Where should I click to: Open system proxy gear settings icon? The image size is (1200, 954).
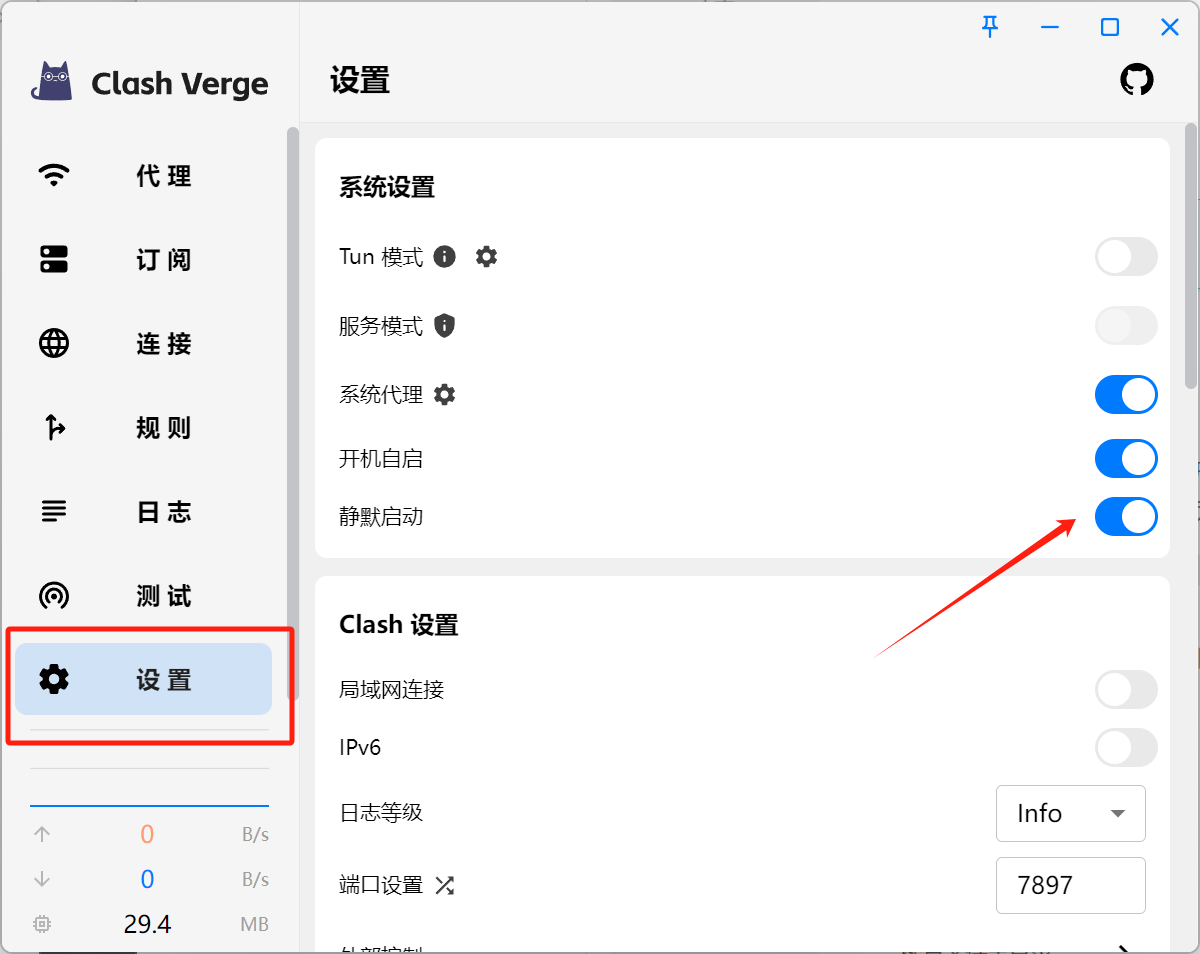pyautogui.click(x=445, y=395)
